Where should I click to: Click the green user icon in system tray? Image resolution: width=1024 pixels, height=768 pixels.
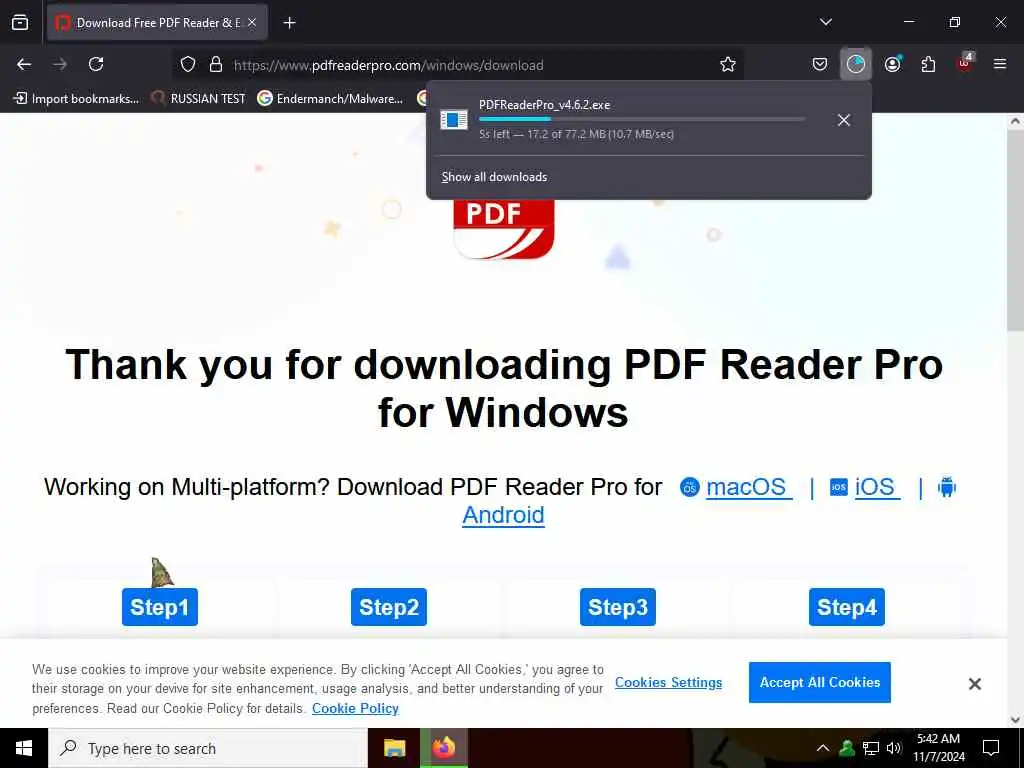click(847, 748)
